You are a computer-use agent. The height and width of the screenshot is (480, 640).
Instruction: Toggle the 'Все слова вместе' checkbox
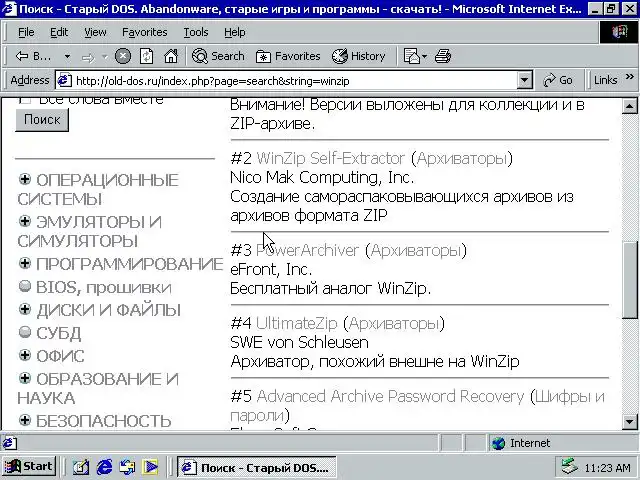(25, 100)
